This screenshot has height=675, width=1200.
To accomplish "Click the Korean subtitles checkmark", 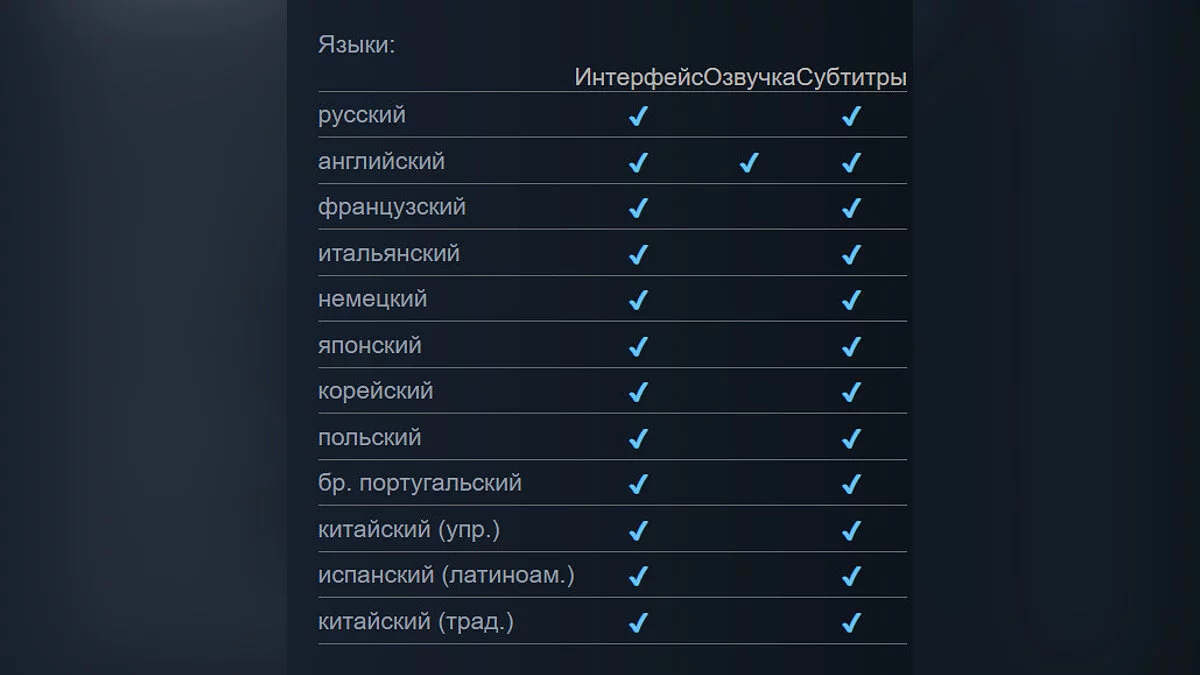I will click(x=851, y=393).
